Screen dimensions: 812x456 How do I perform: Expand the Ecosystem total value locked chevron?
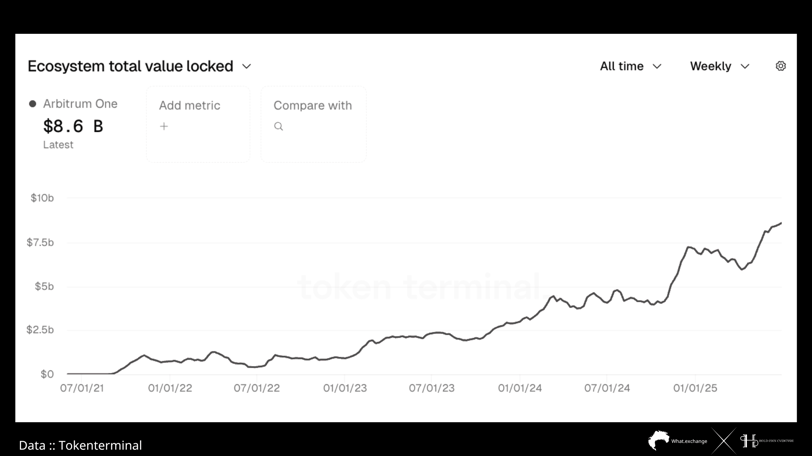246,66
